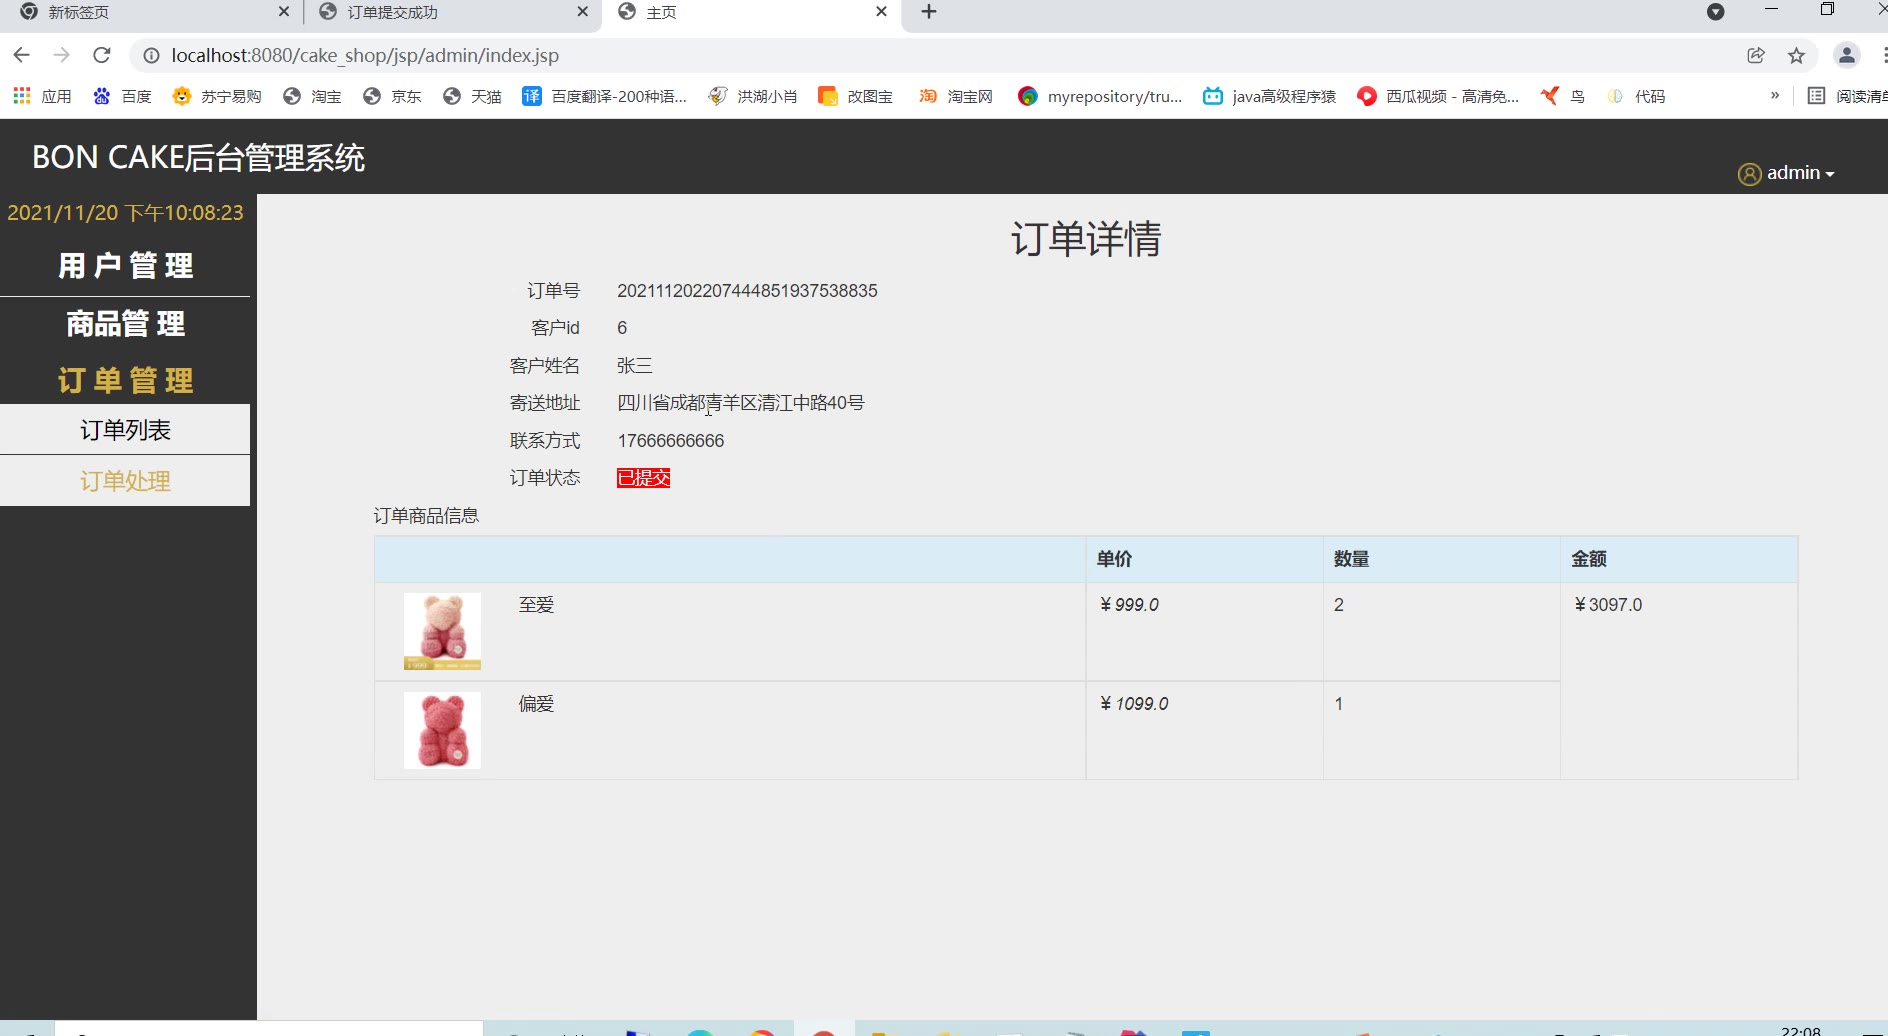Open the site information icon in address bar
1888x1036 pixels.
[151, 56]
